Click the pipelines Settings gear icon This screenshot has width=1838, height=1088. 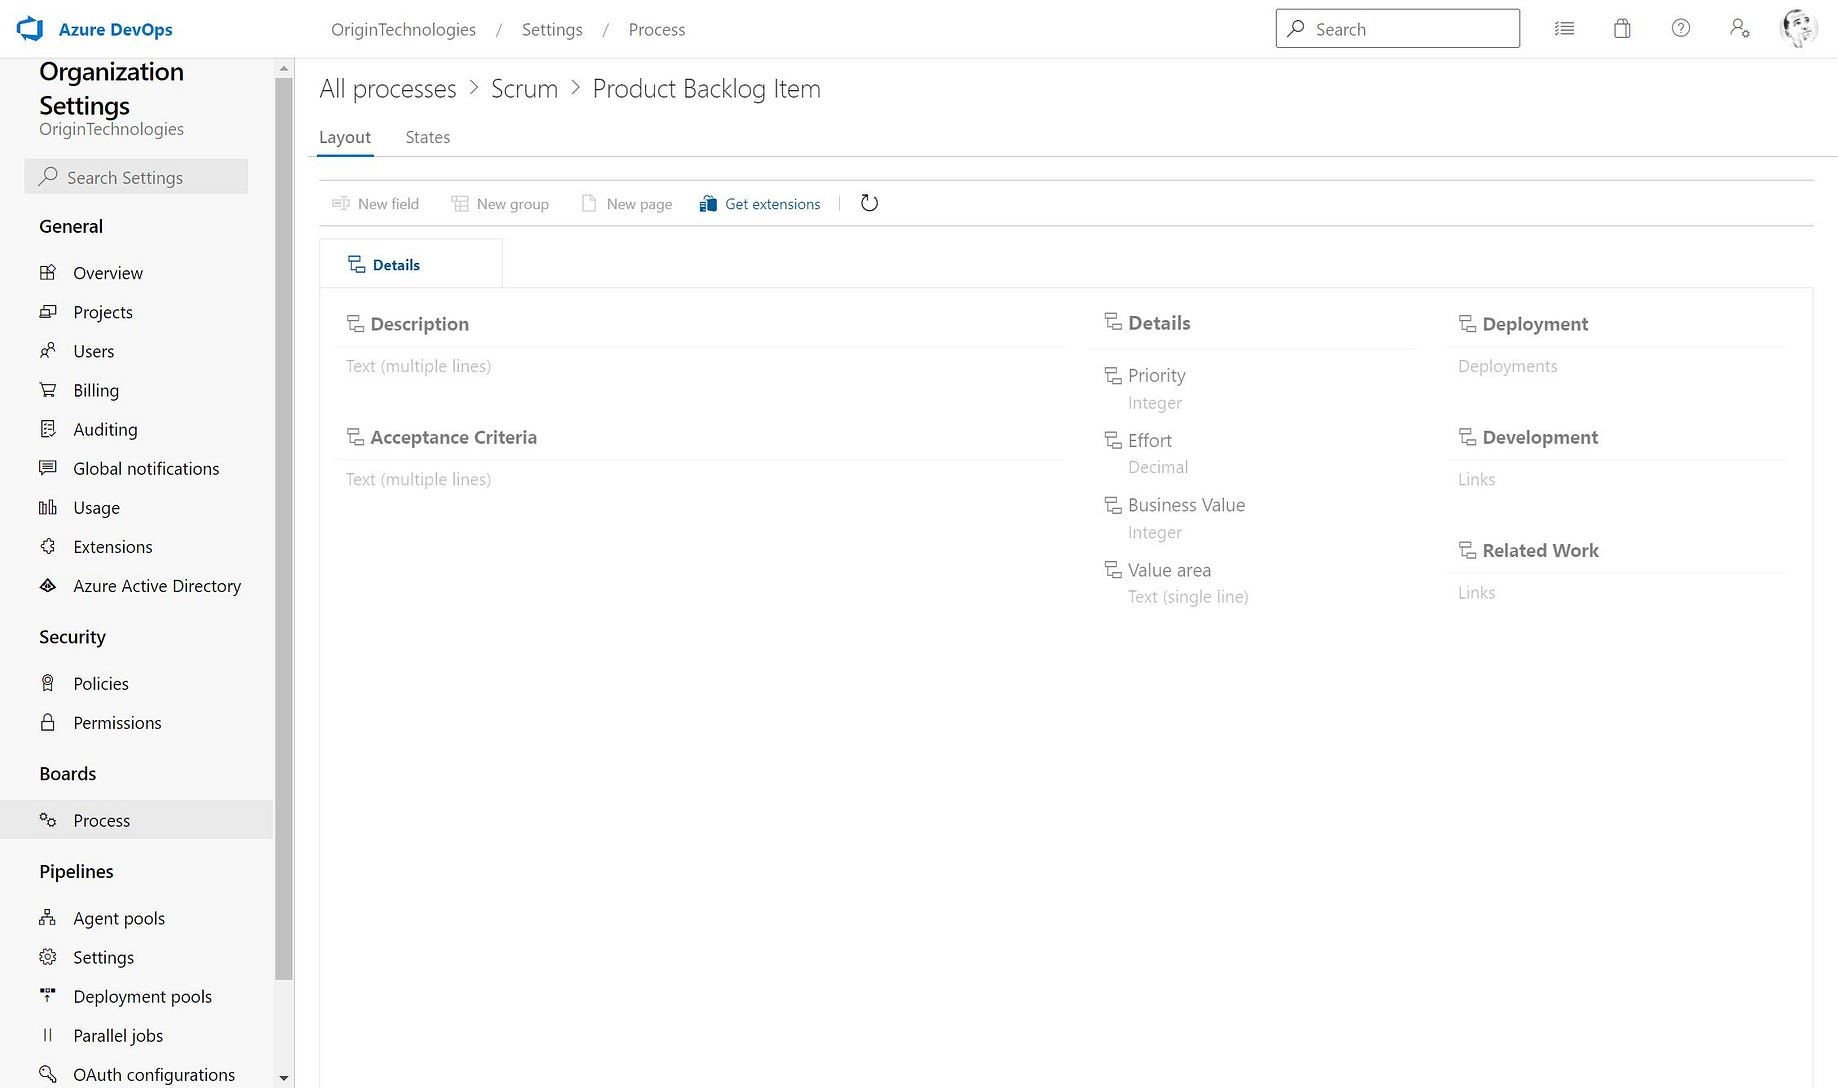pos(47,957)
